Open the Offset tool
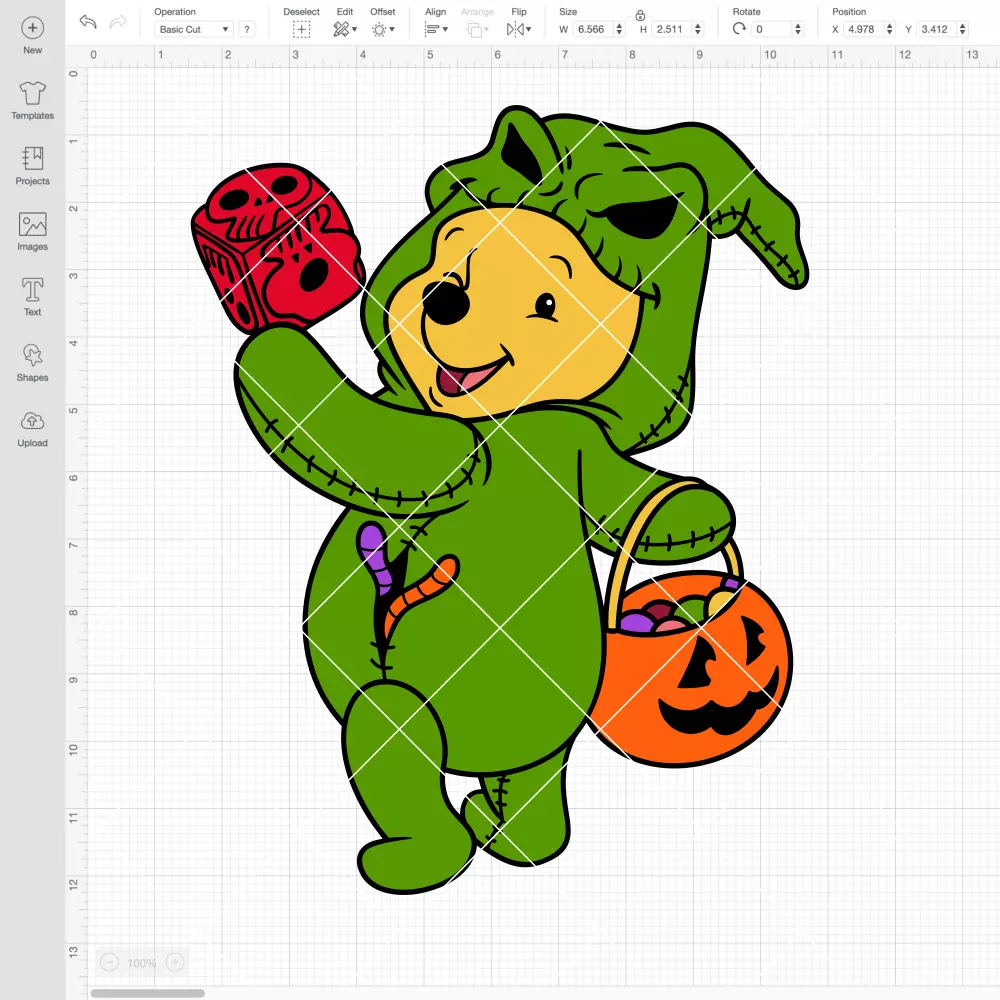Viewport: 1000px width, 1000px height. 383,29
